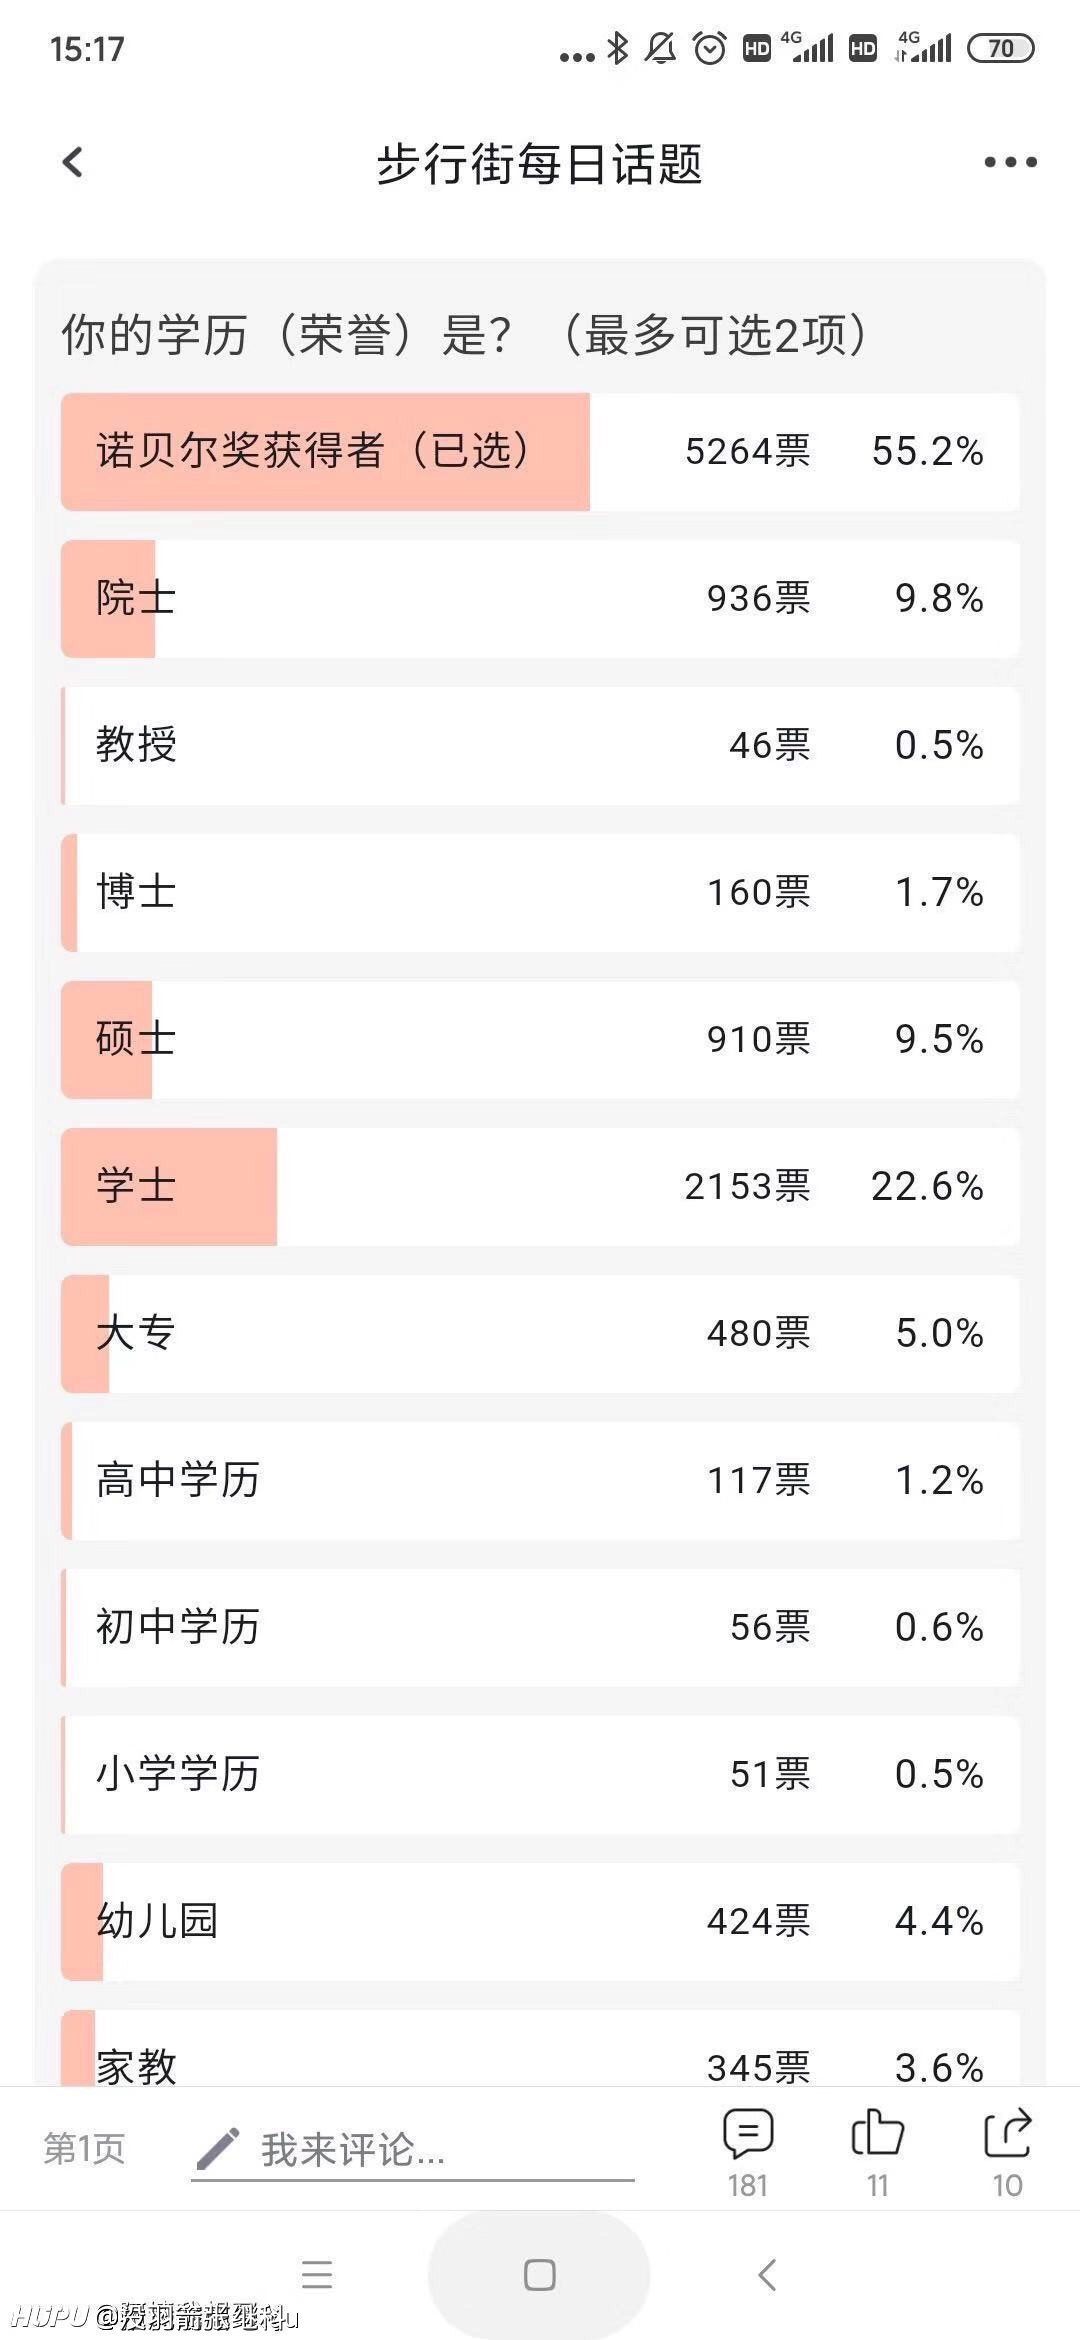This screenshot has height=2340, width=1080.
Task: Select the 学士 poll option
Action: (540, 1187)
